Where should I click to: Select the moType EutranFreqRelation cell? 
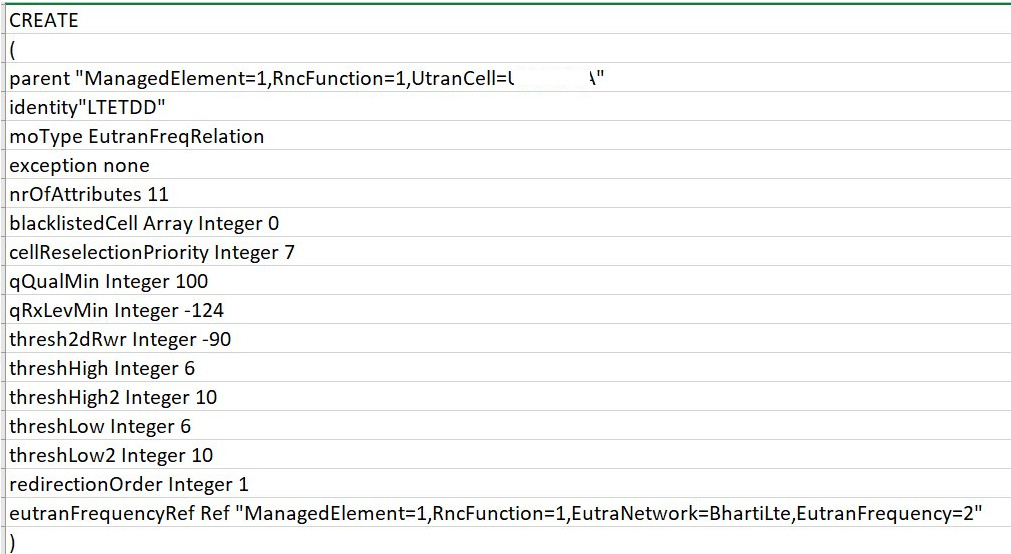pyautogui.click(x=508, y=136)
